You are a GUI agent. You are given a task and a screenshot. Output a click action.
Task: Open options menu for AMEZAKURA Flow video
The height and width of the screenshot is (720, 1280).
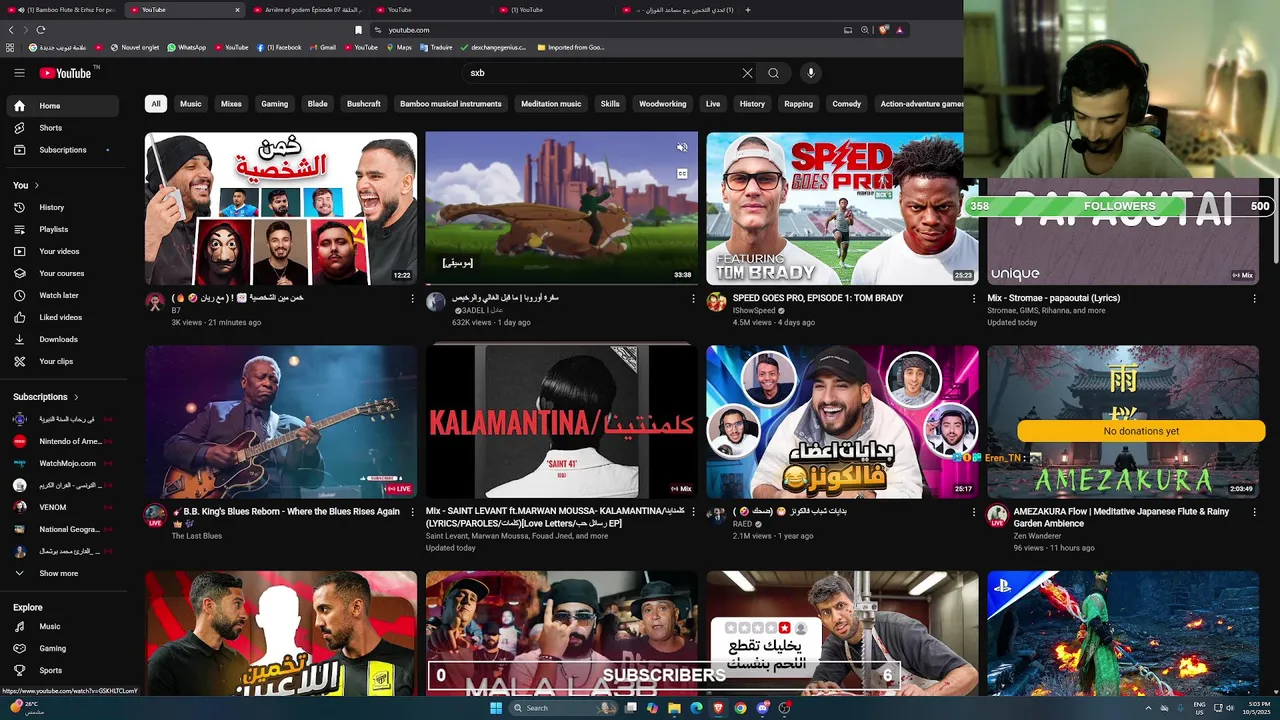click(x=1255, y=512)
